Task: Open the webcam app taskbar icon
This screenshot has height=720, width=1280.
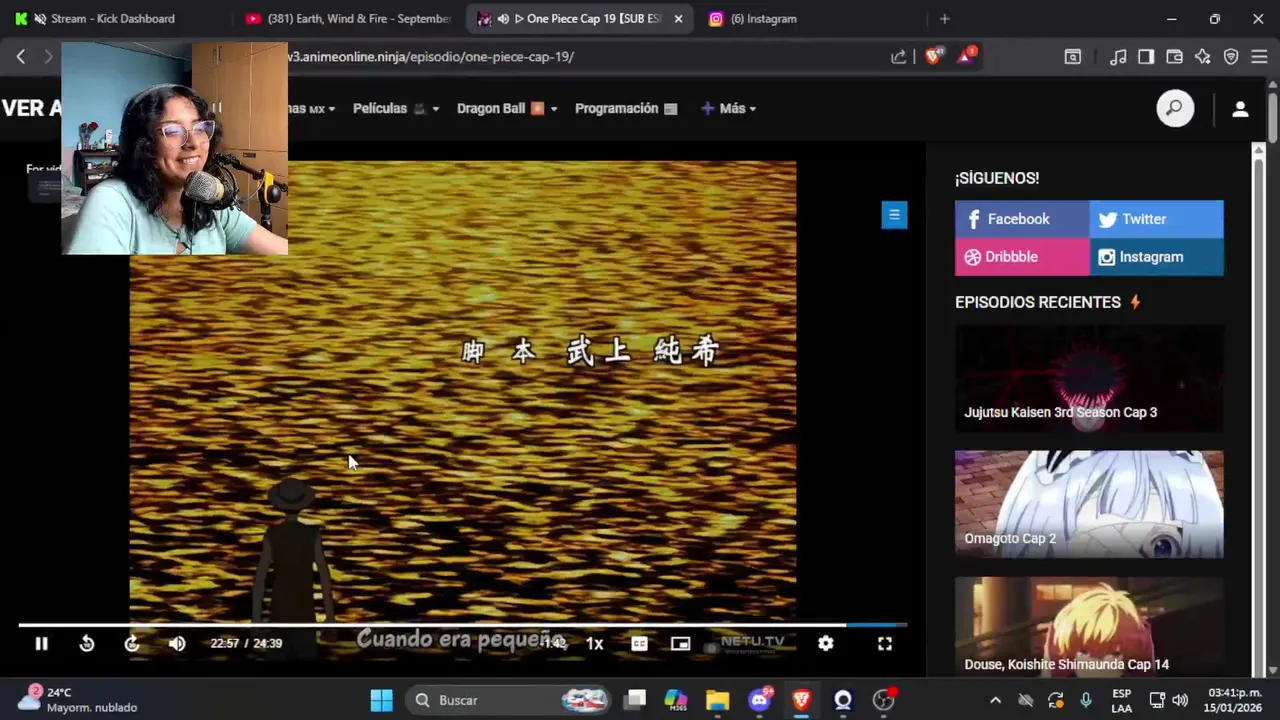Action: (843, 700)
